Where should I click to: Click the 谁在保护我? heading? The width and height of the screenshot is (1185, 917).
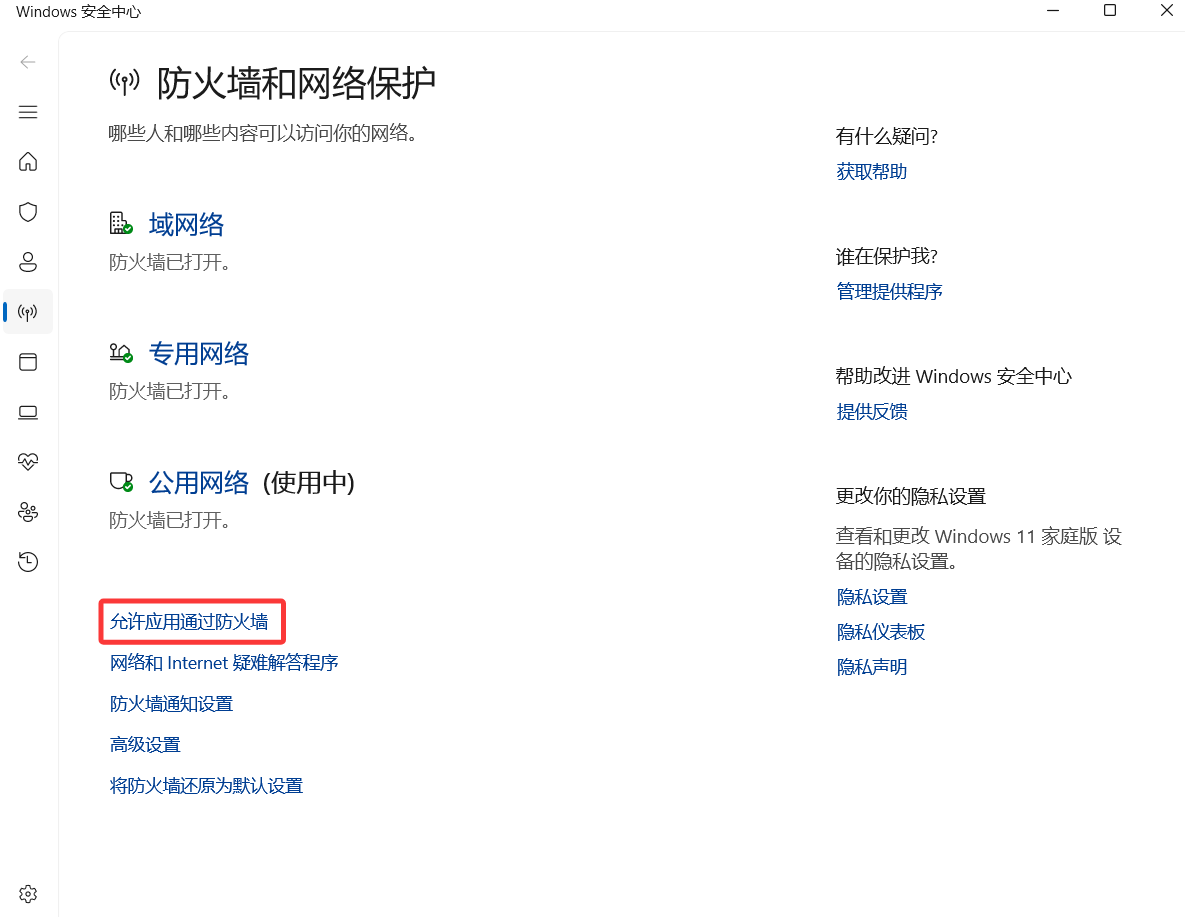pyautogui.click(x=886, y=256)
